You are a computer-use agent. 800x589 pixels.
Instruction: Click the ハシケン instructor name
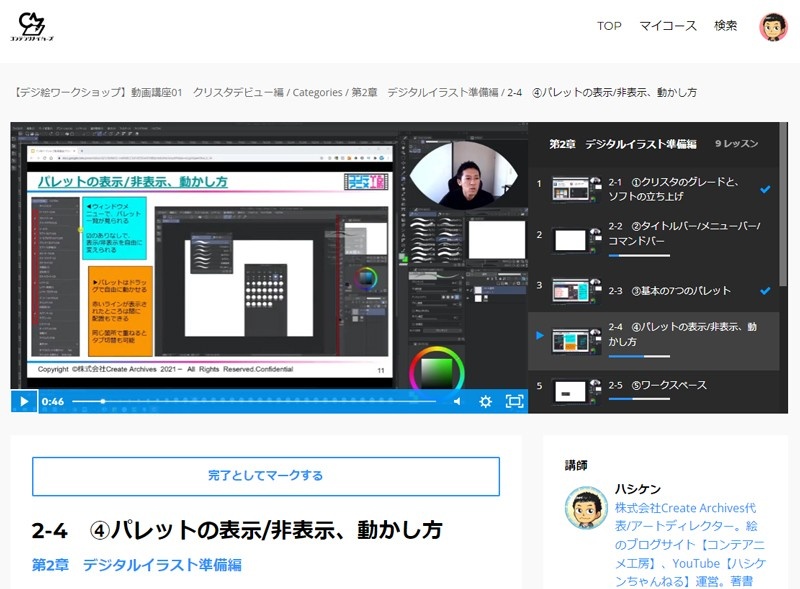pos(638,488)
